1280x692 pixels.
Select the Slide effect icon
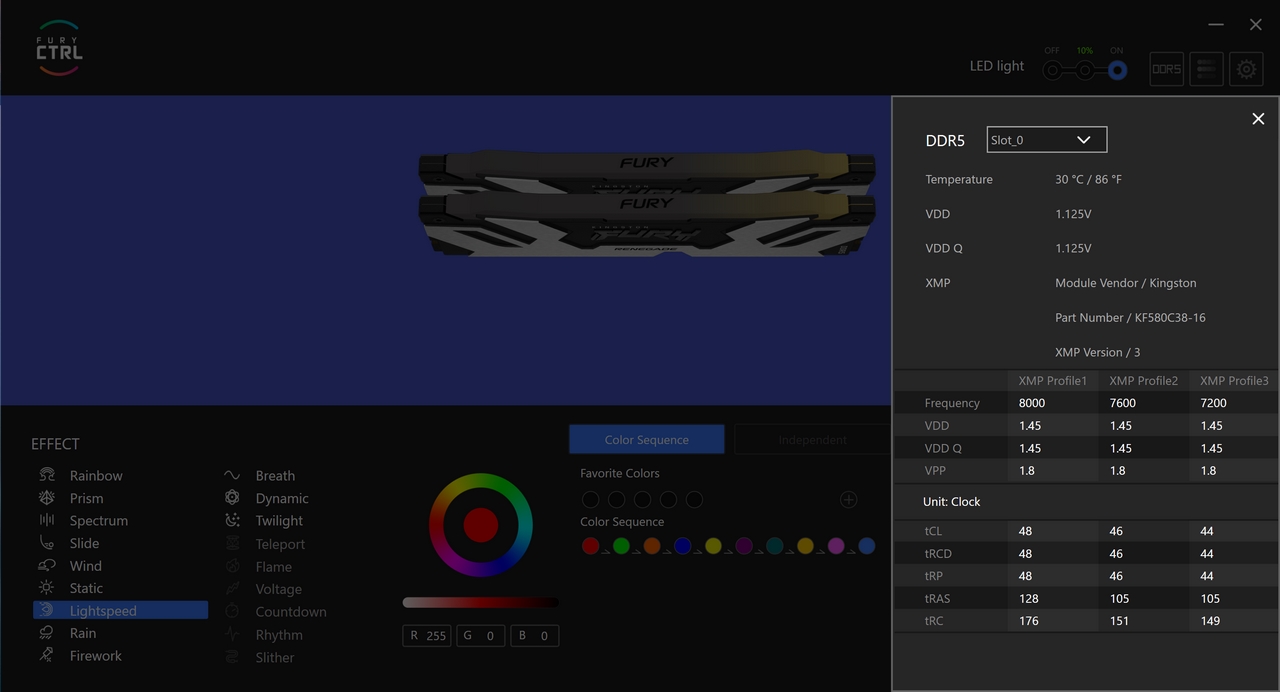[47, 543]
